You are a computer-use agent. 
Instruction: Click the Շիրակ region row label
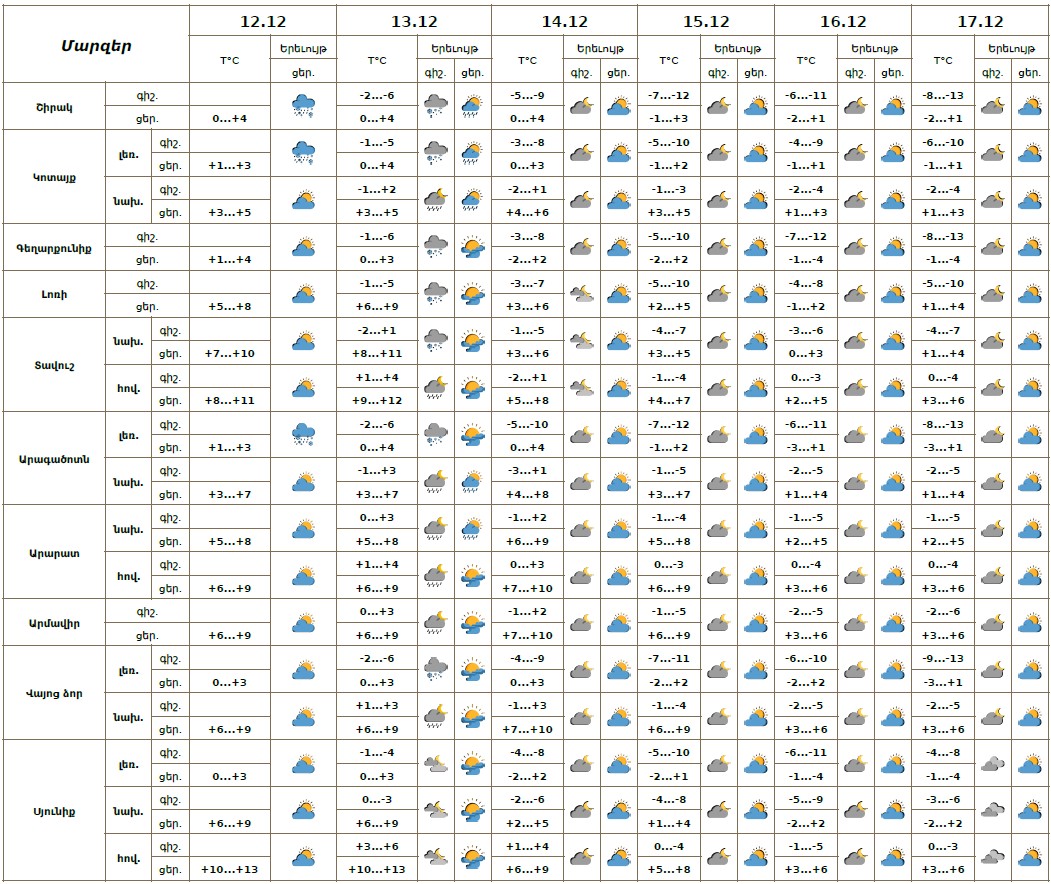point(55,106)
